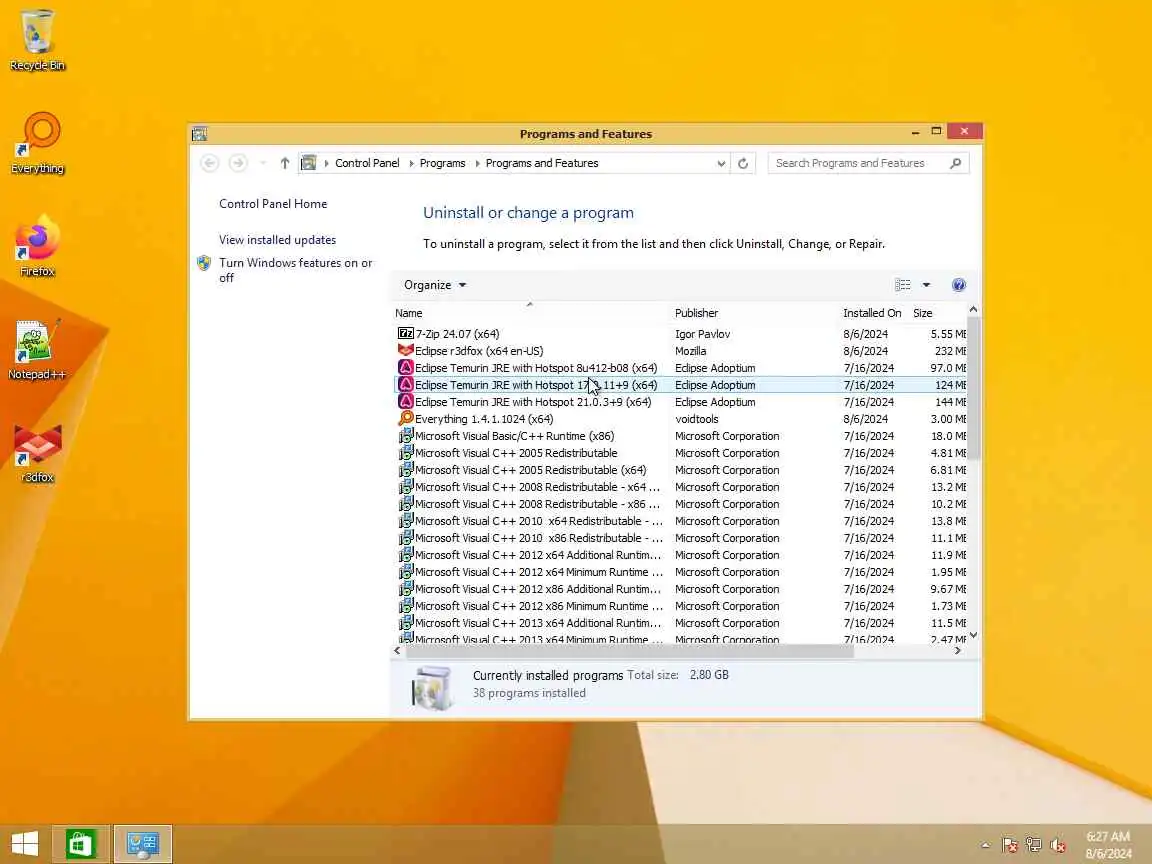Select Visual C++ 2008 Redistributable - x64 entry
The image size is (1152, 864).
pos(680,487)
